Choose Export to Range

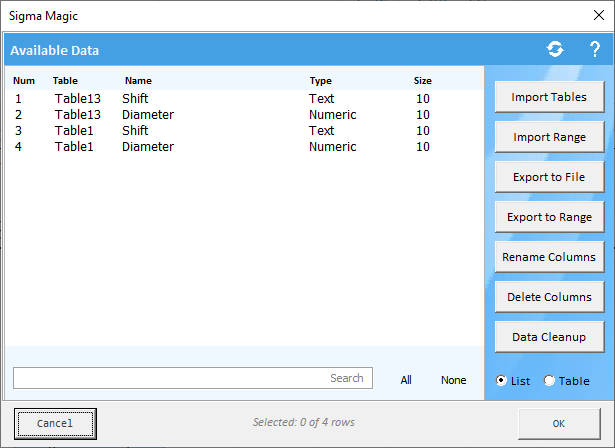click(549, 217)
